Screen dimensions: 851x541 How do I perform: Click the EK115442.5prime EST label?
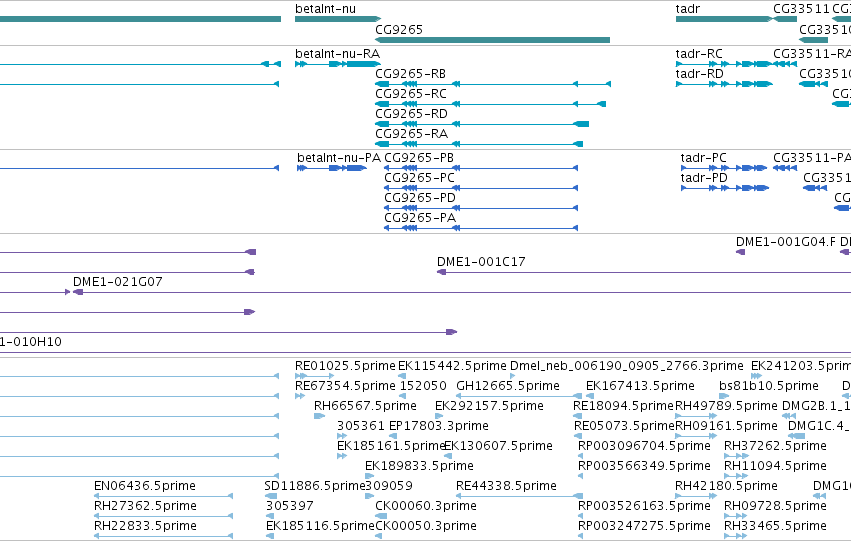pyautogui.click(x=452, y=366)
